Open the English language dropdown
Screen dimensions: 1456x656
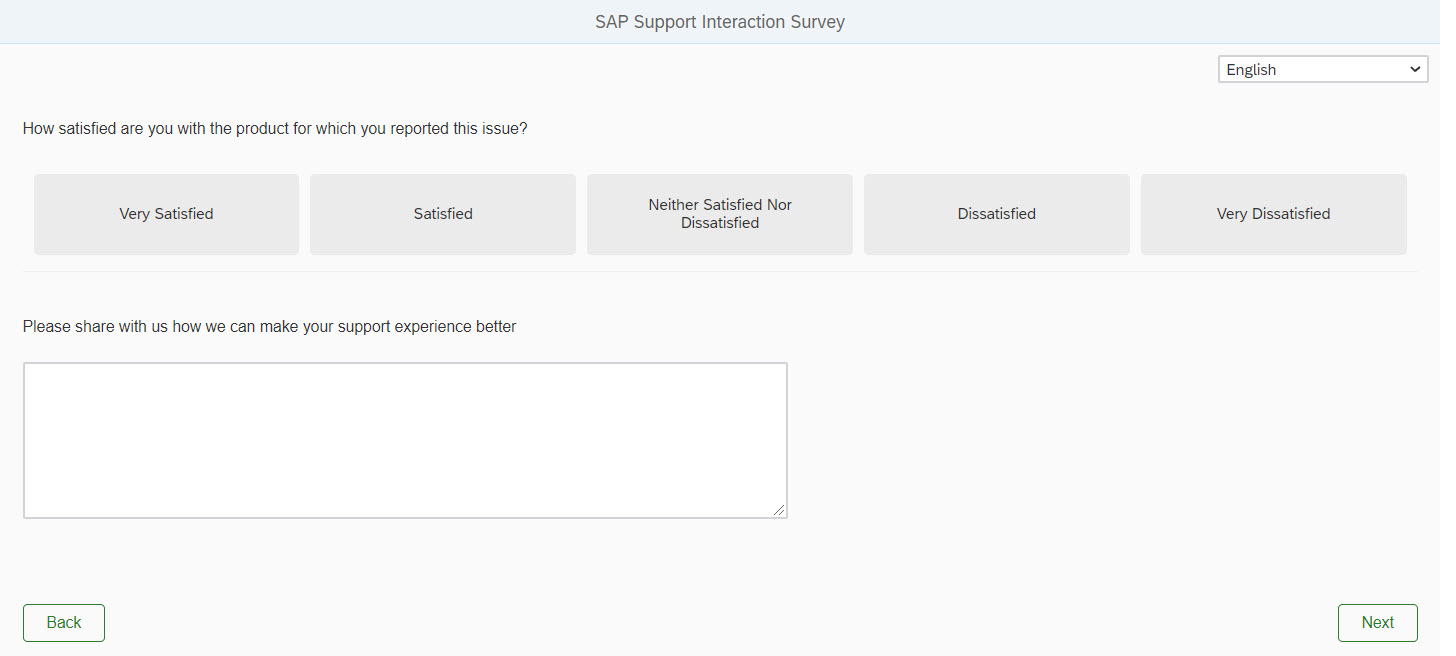coord(1323,69)
